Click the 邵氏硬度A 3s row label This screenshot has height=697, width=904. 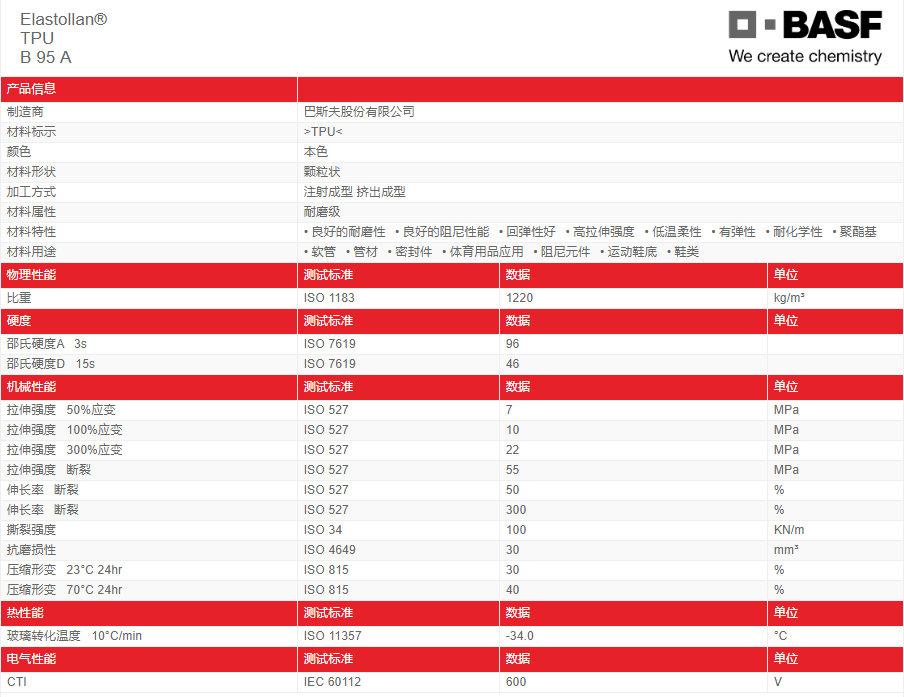pyautogui.click(x=47, y=344)
